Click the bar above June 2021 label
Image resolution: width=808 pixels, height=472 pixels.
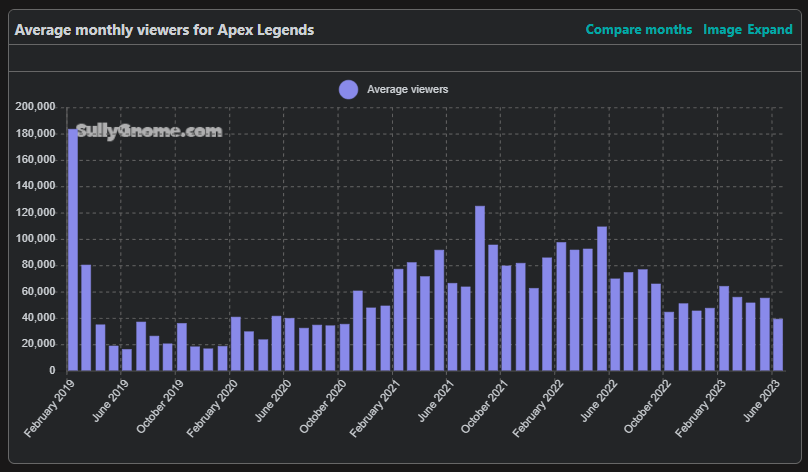(x=452, y=327)
